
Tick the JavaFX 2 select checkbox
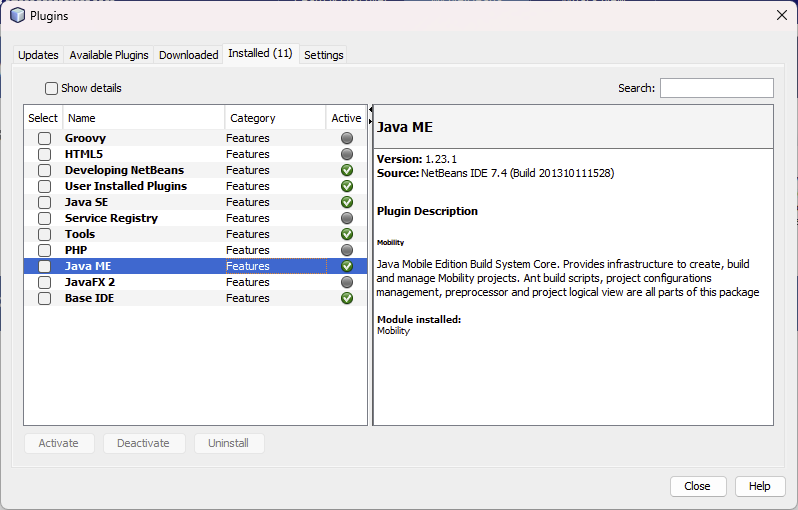click(x=44, y=282)
